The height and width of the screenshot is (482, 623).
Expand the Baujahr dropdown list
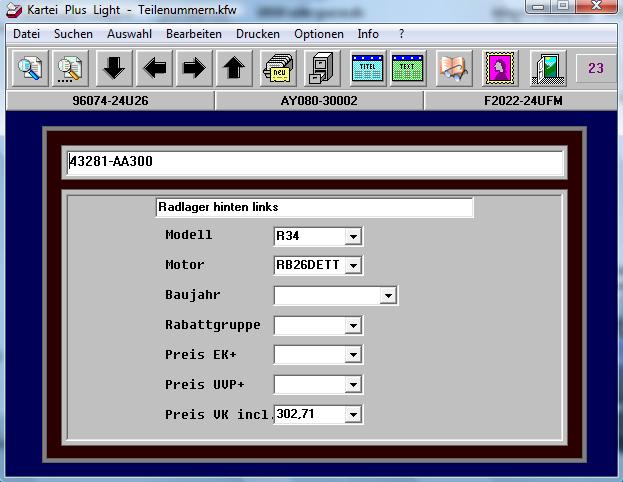[x=388, y=296]
